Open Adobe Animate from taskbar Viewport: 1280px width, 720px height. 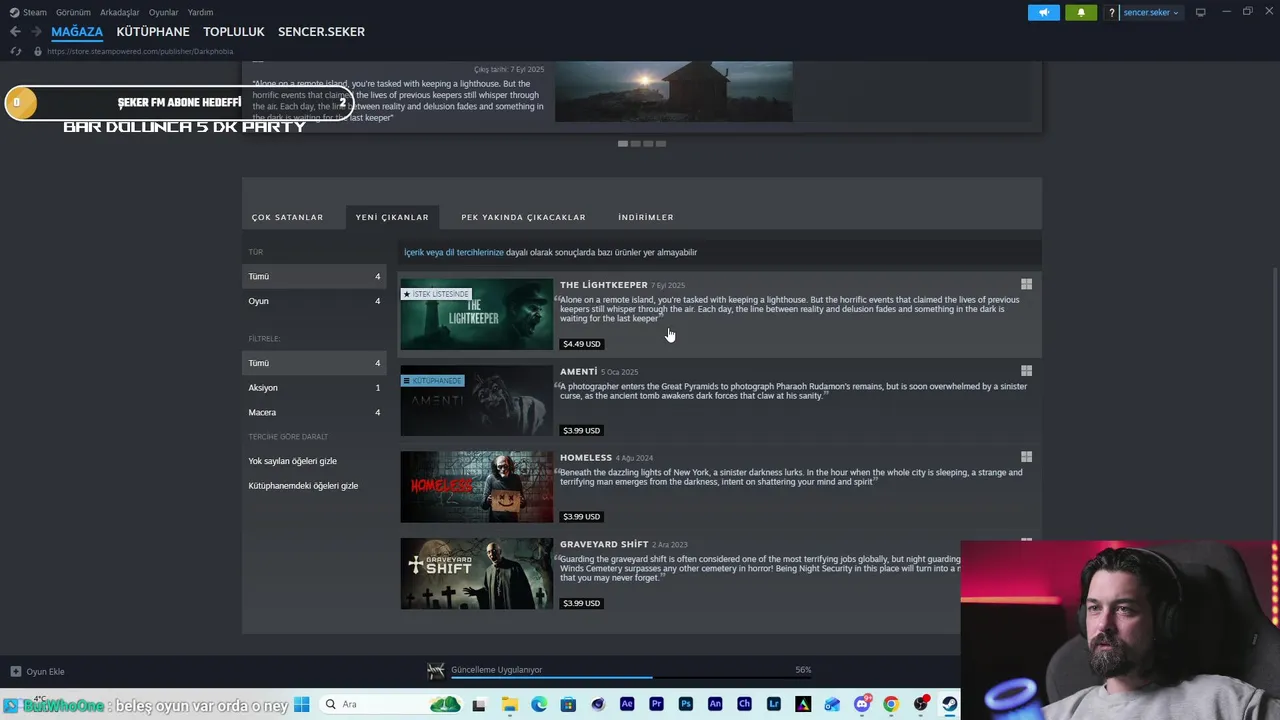click(x=715, y=704)
